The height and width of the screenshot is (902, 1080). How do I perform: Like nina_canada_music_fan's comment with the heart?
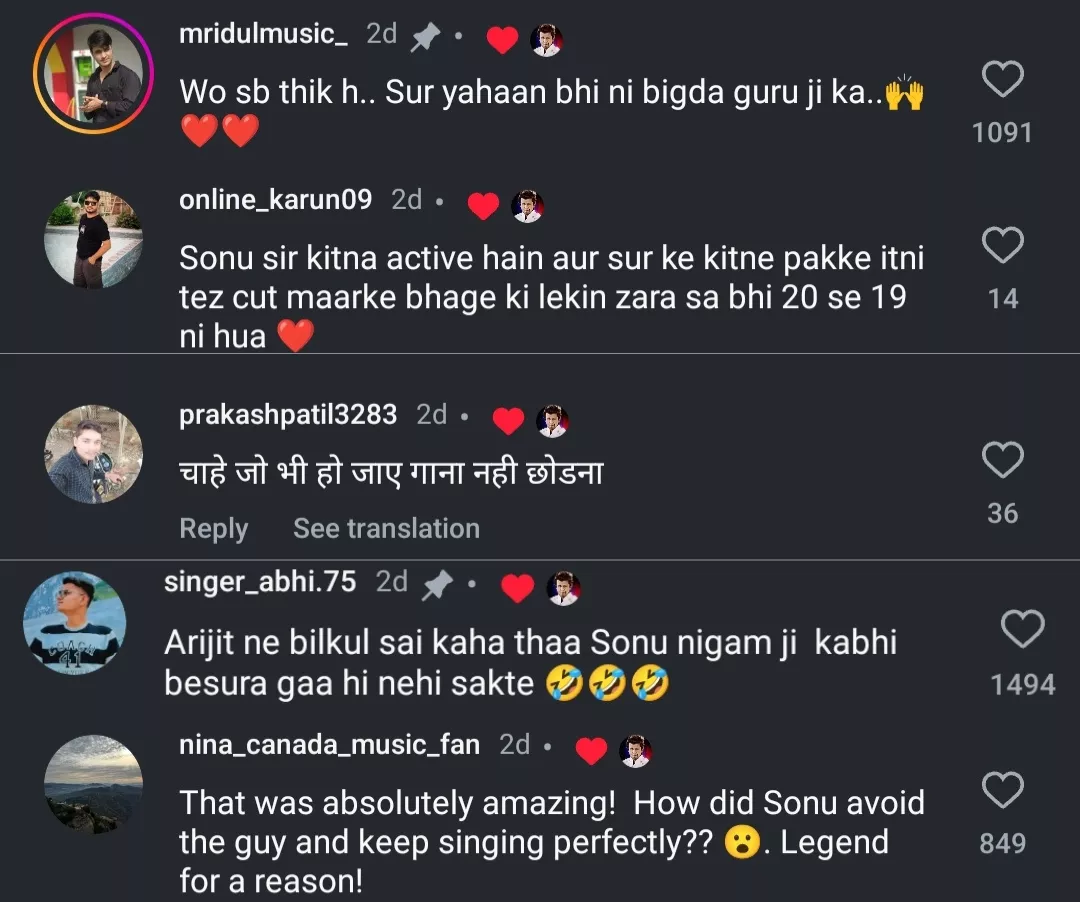[1003, 791]
